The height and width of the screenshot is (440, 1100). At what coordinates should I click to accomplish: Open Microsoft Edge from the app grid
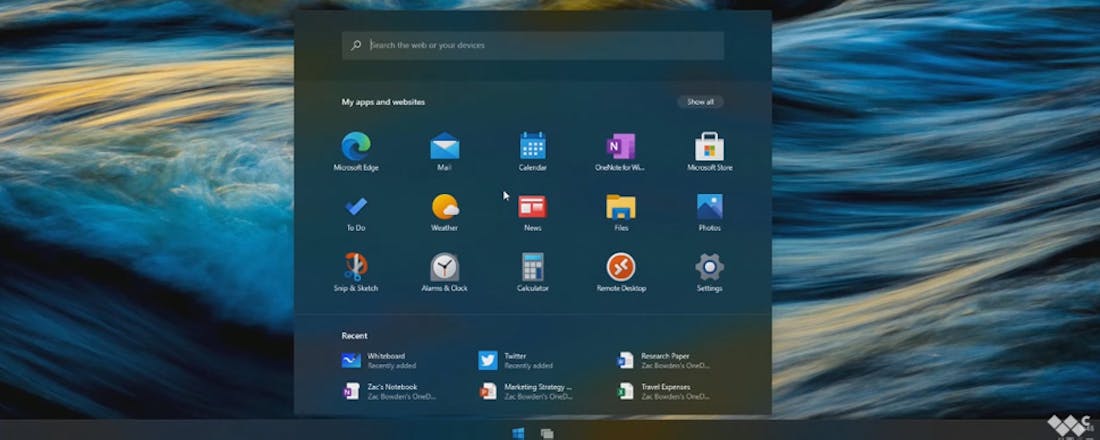click(356, 151)
